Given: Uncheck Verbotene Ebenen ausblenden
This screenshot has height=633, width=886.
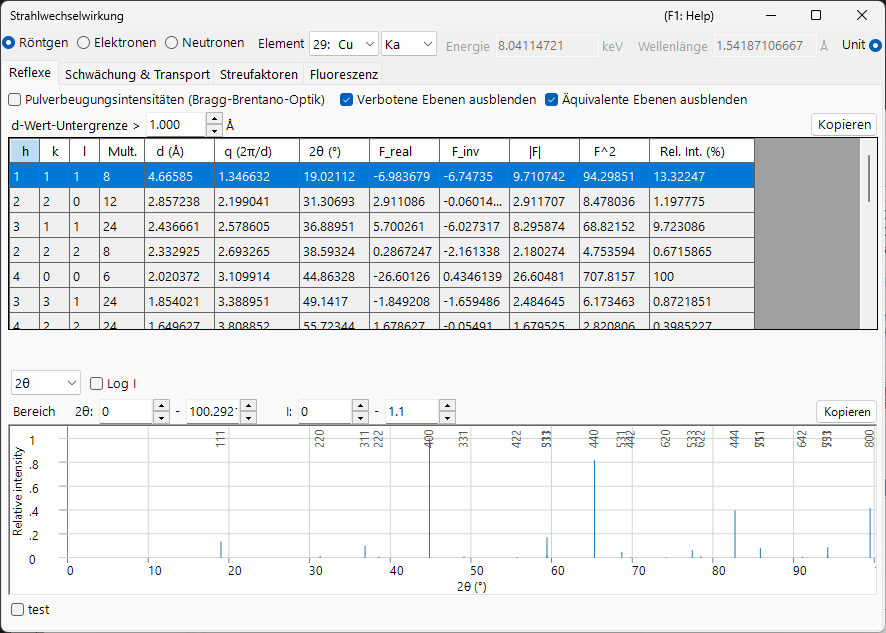Looking at the screenshot, I should tap(438, 100).
